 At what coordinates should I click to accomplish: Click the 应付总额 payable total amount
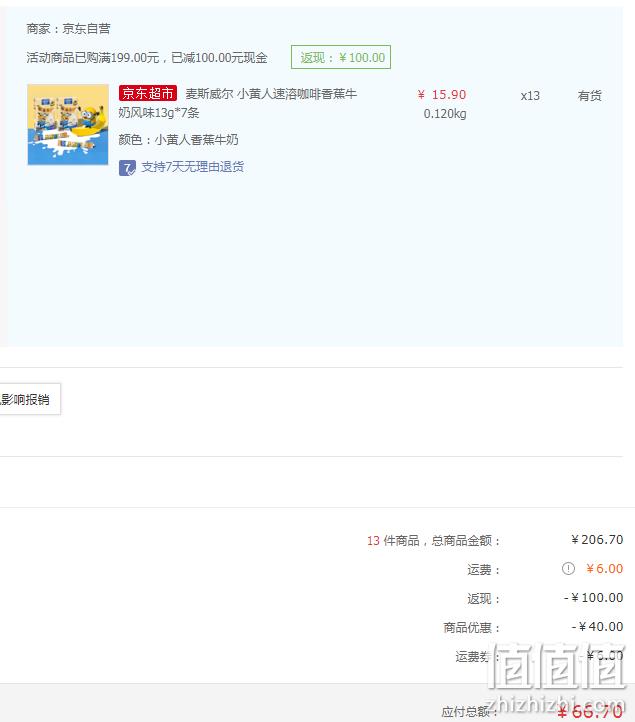tap(589, 712)
